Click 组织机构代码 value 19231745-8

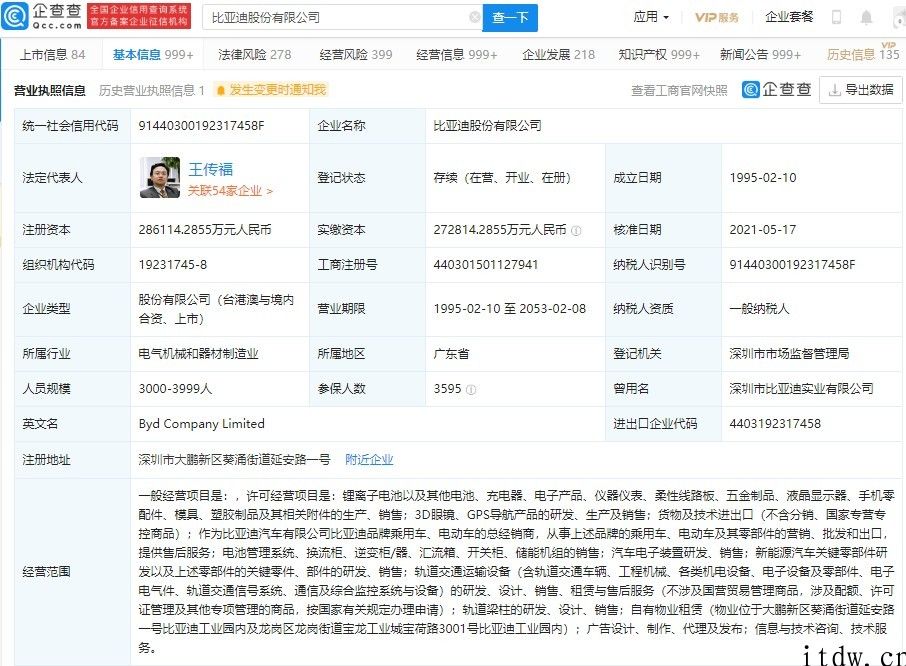click(x=173, y=265)
